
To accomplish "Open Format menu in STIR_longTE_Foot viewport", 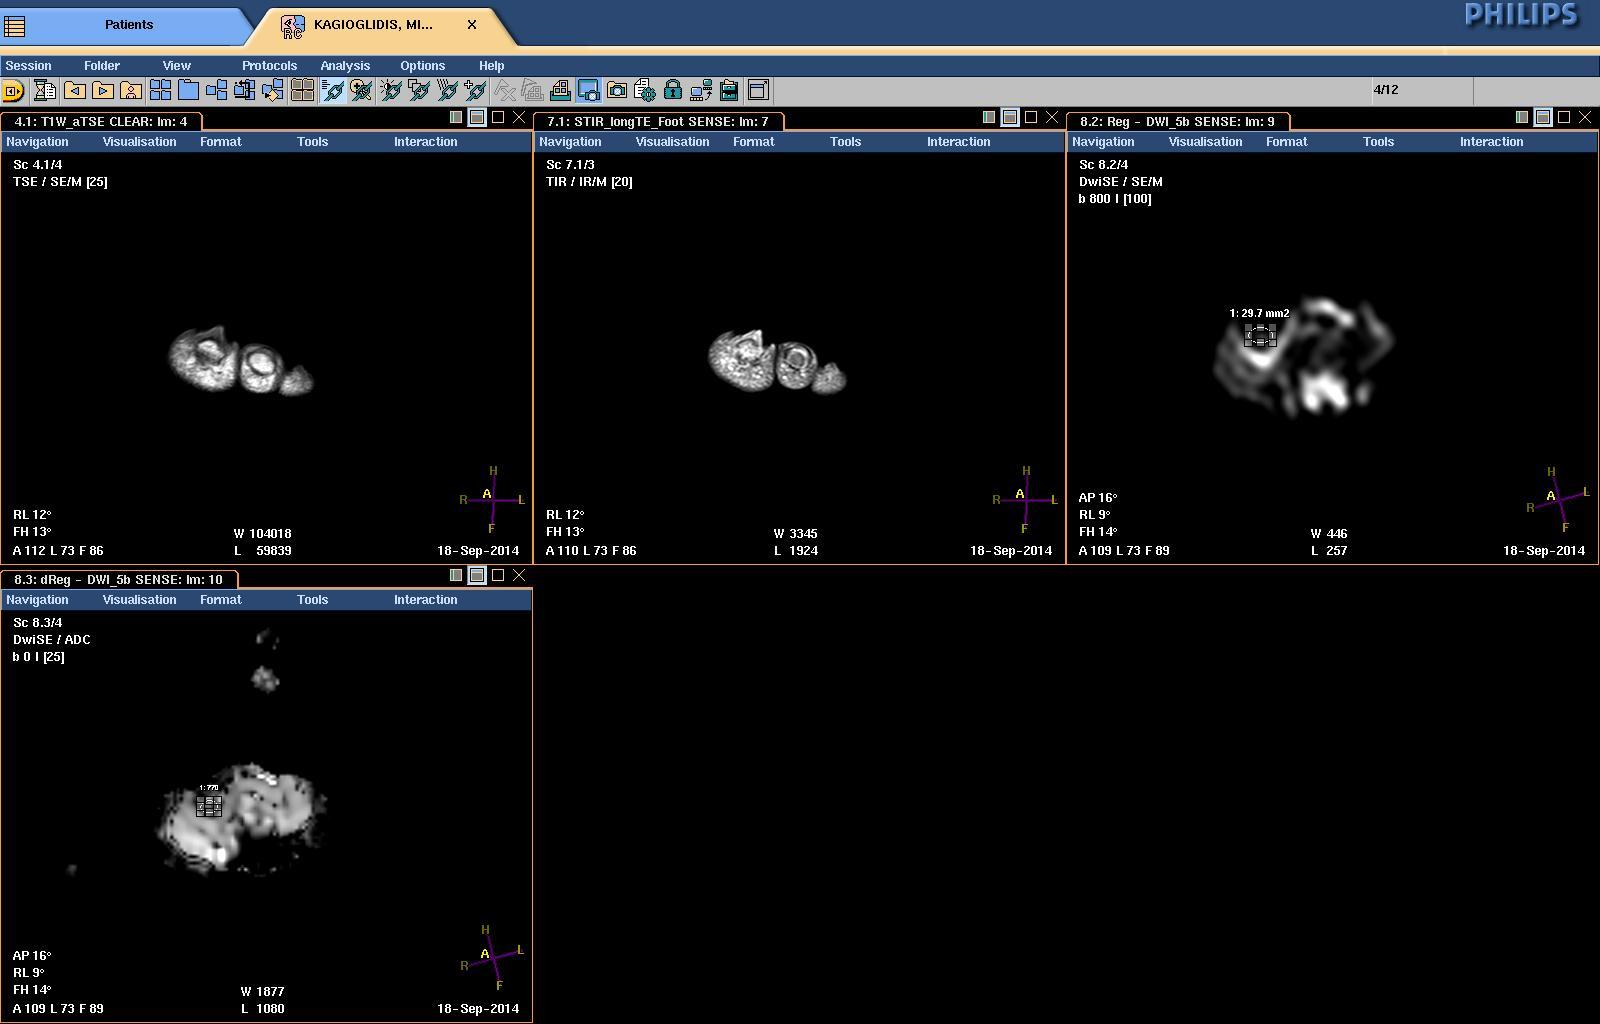I will pyautogui.click(x=753, y=142).
